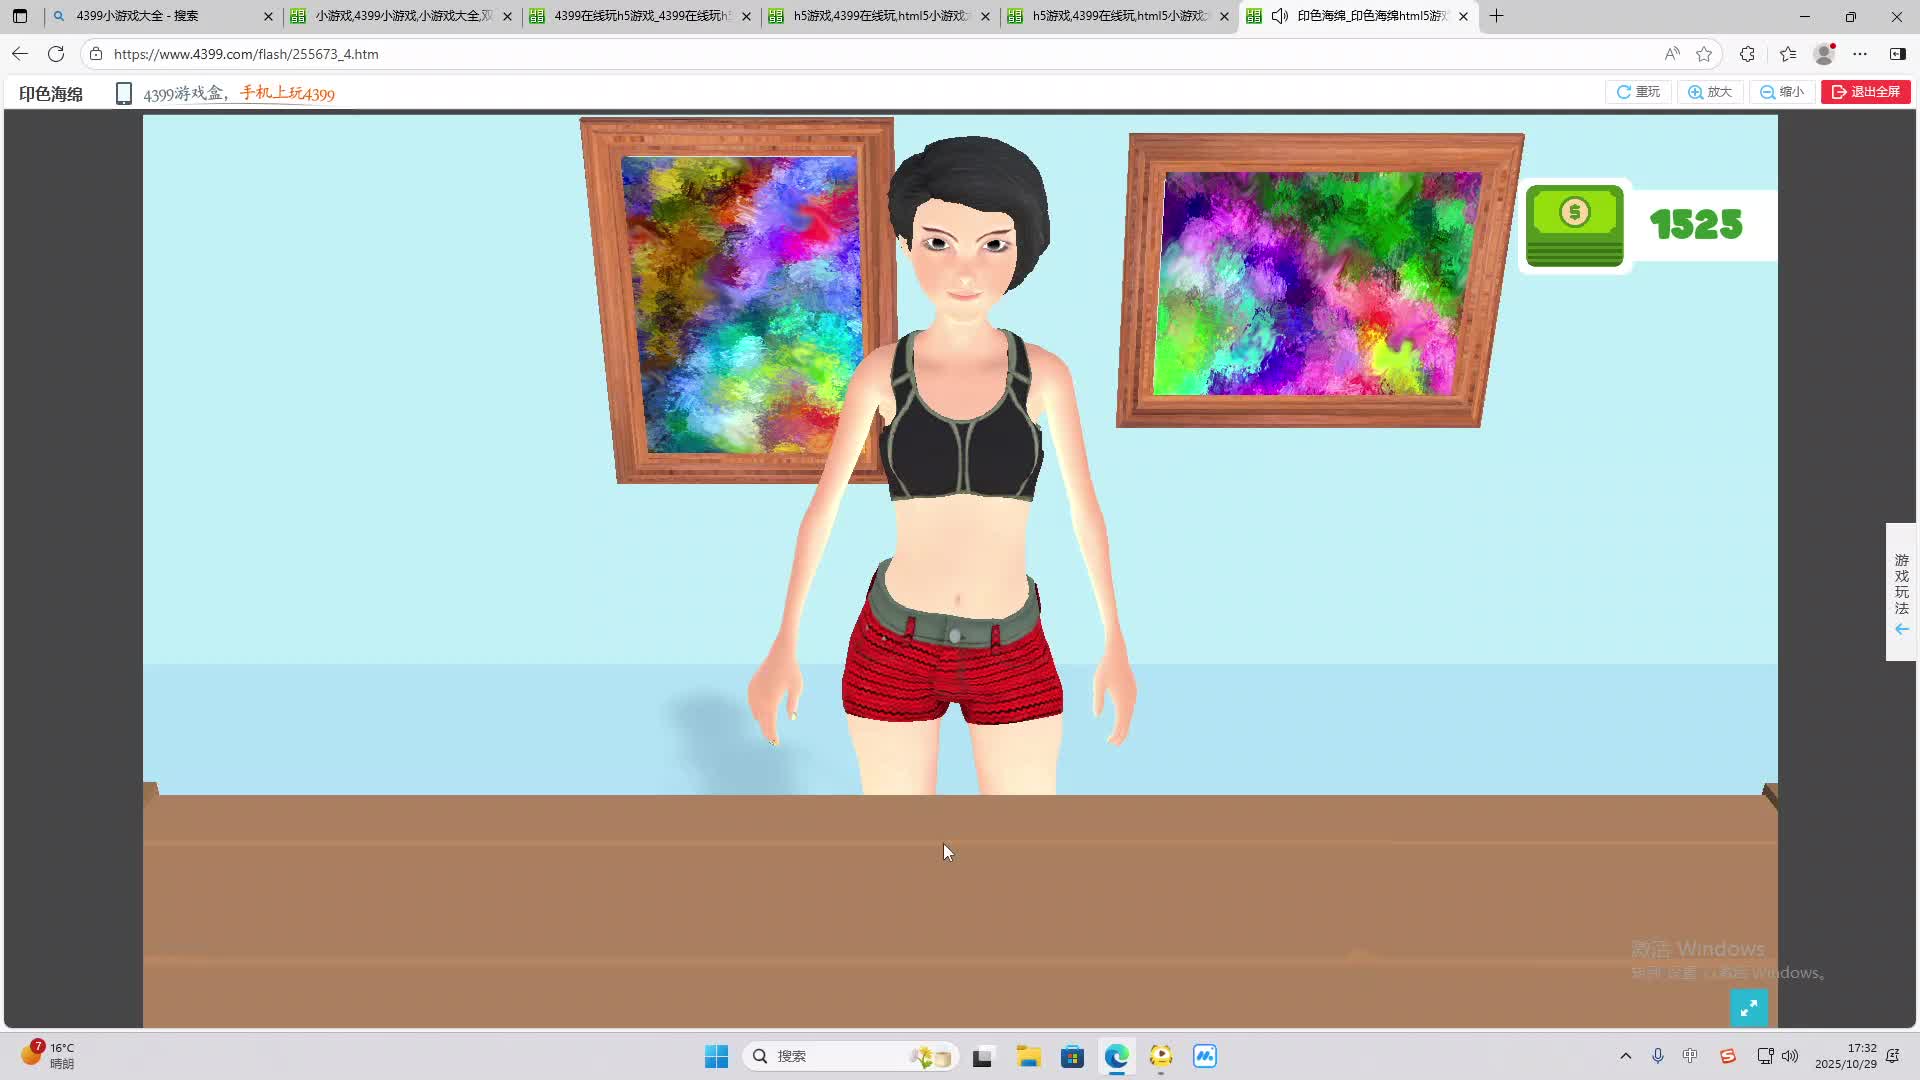
Task: Click the right colorful framed painting
Action: tap(1318, 282)
